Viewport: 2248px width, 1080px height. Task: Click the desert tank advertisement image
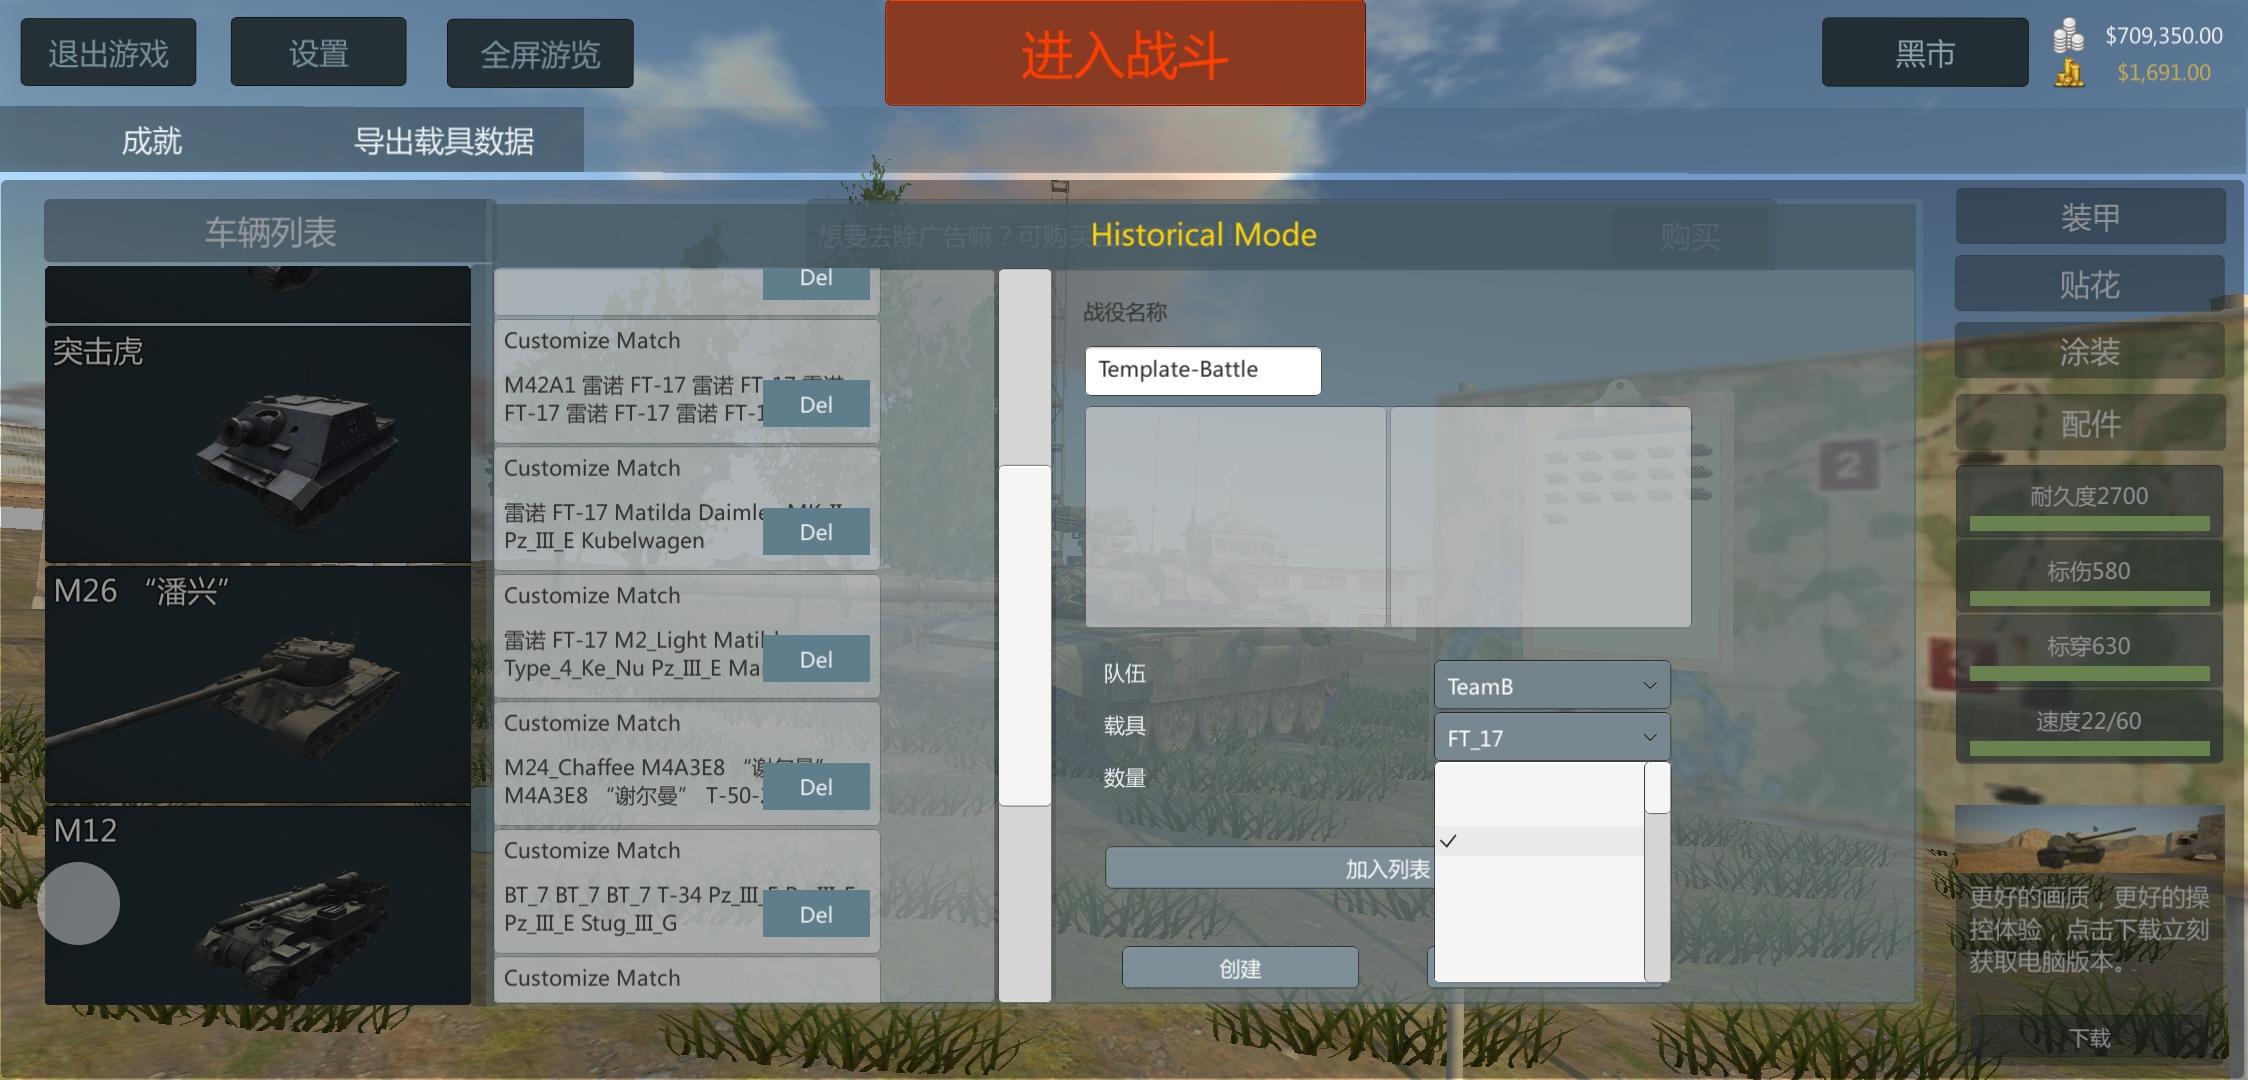[x=2090, y=838]
